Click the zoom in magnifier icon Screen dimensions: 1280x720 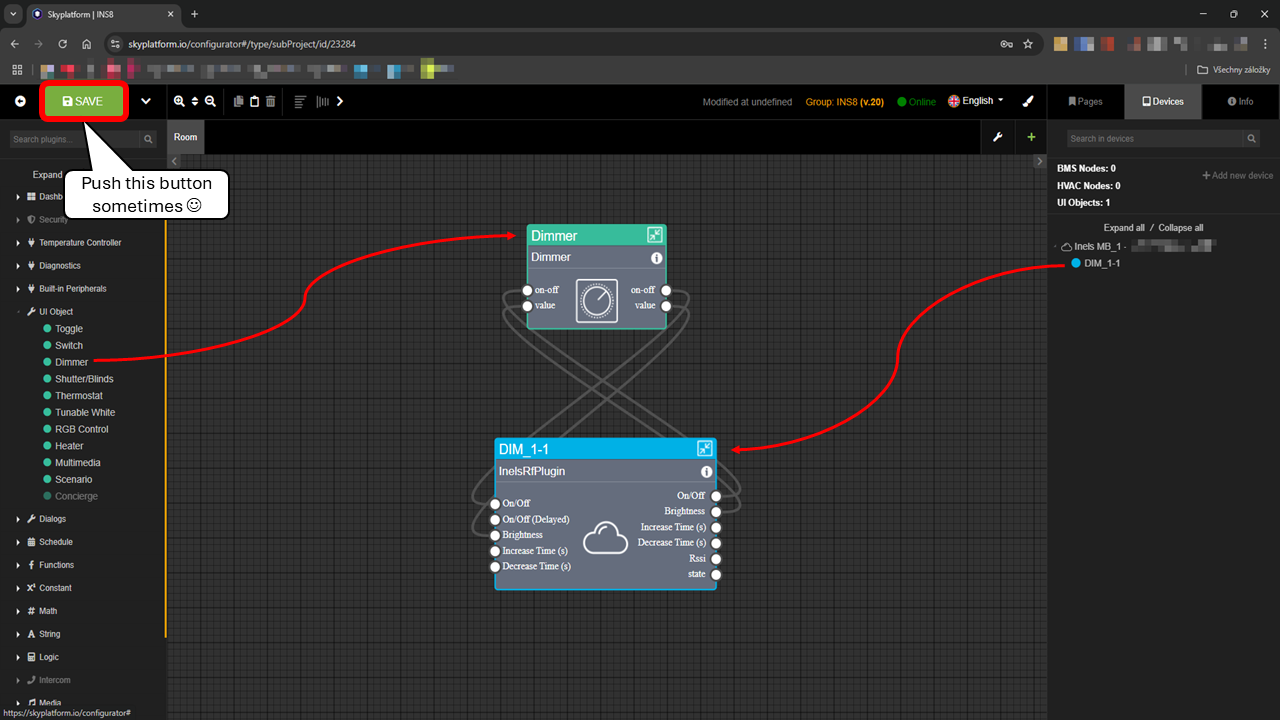click(x=179, y=101)
